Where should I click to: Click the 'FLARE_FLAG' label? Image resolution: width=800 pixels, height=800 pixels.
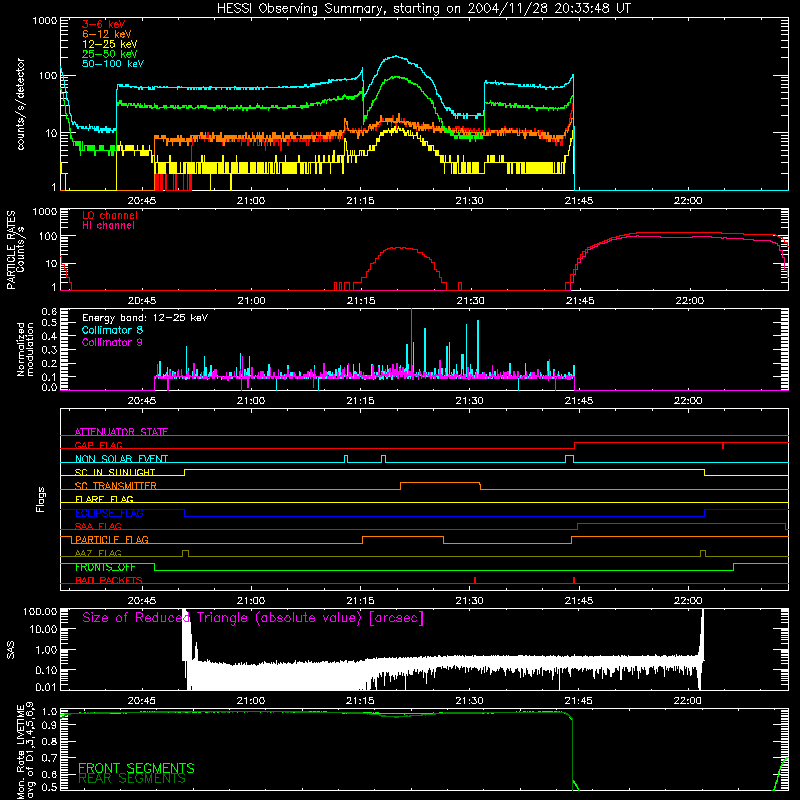click(104, 499)
